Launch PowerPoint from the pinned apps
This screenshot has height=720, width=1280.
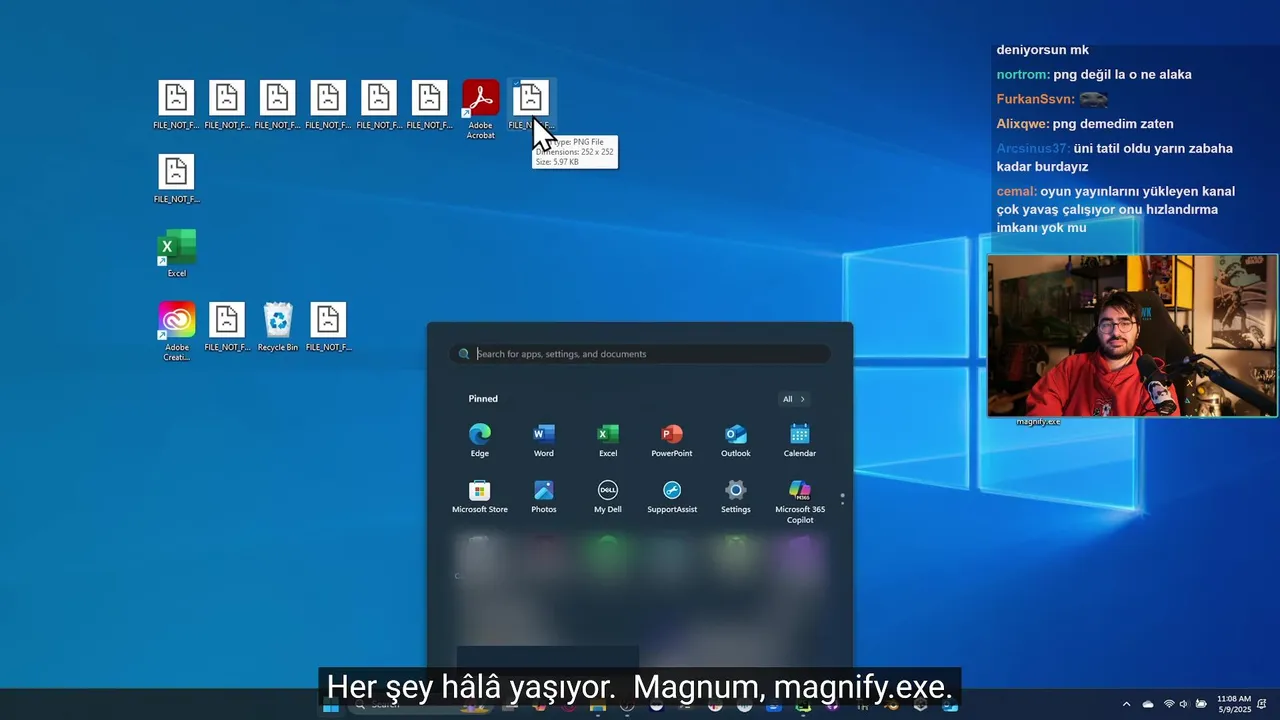tap(672, 440)
